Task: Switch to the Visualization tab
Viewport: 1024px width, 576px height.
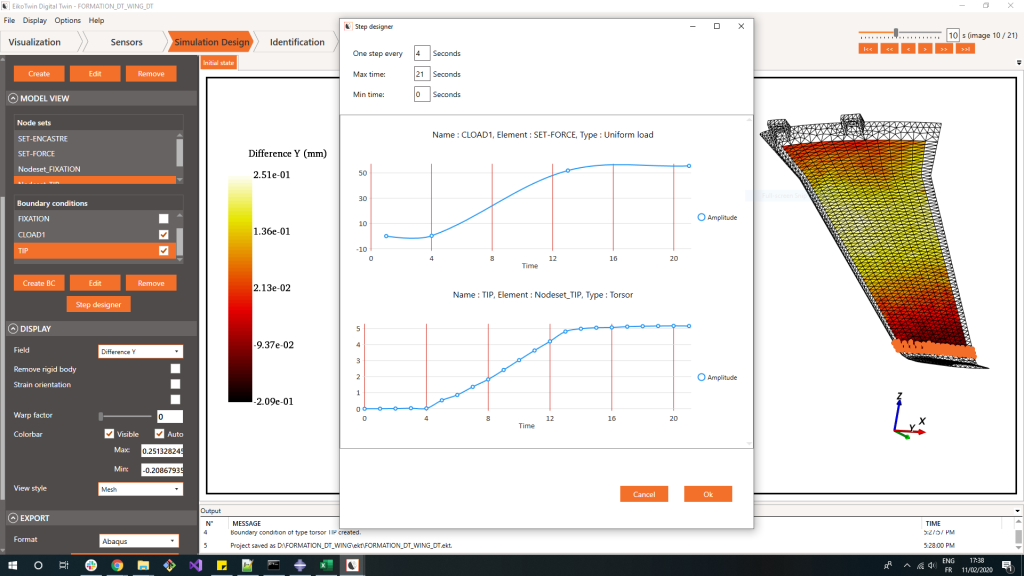Action: point(35,42)
